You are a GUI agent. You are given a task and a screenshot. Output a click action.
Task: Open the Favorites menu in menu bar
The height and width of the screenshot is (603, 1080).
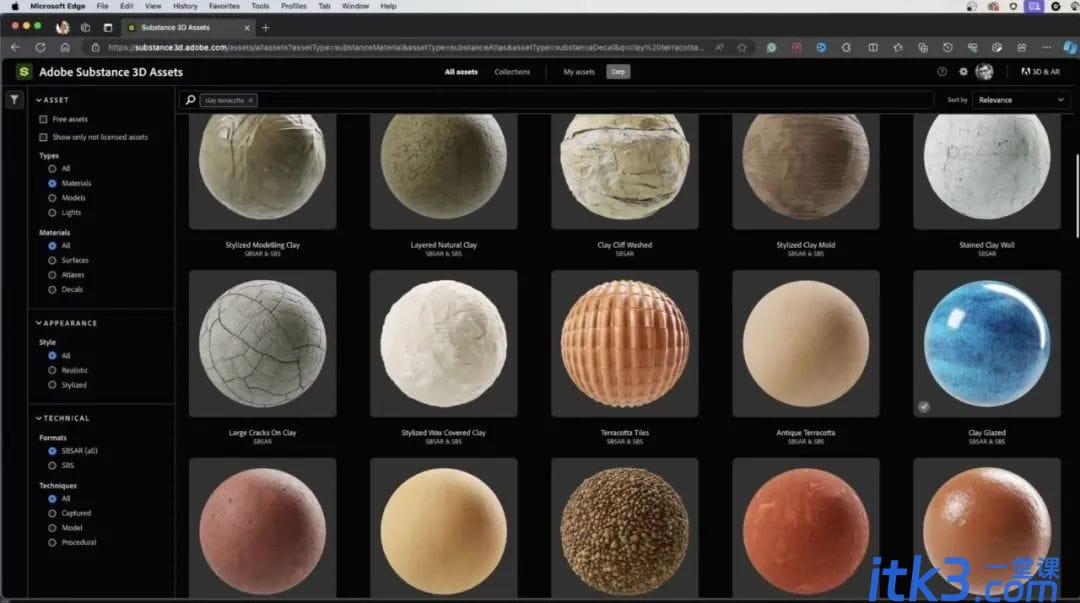click(224, 6)
